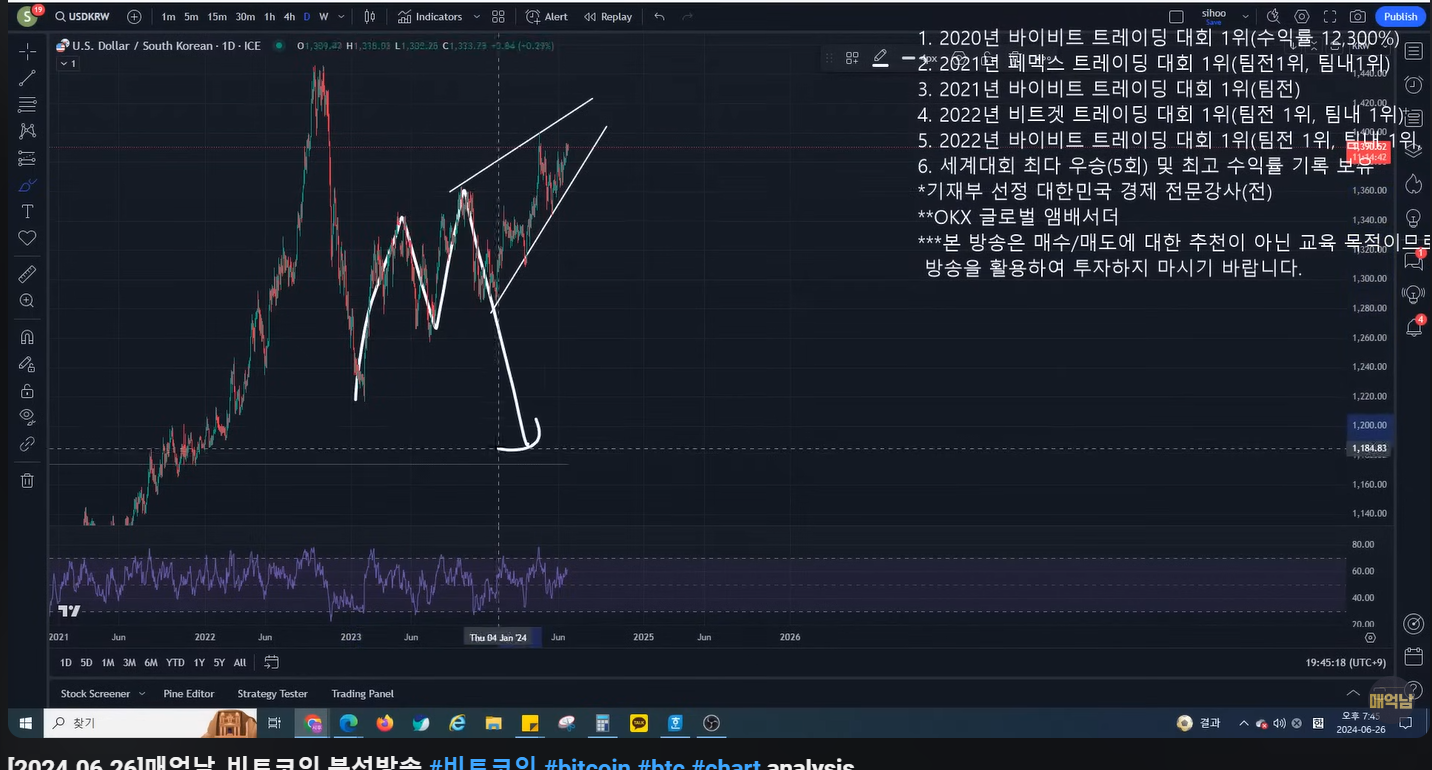Open the pattern drawing tools
Image resolution: width=1432 pixels, height=770 pixels.
[27, 131]
